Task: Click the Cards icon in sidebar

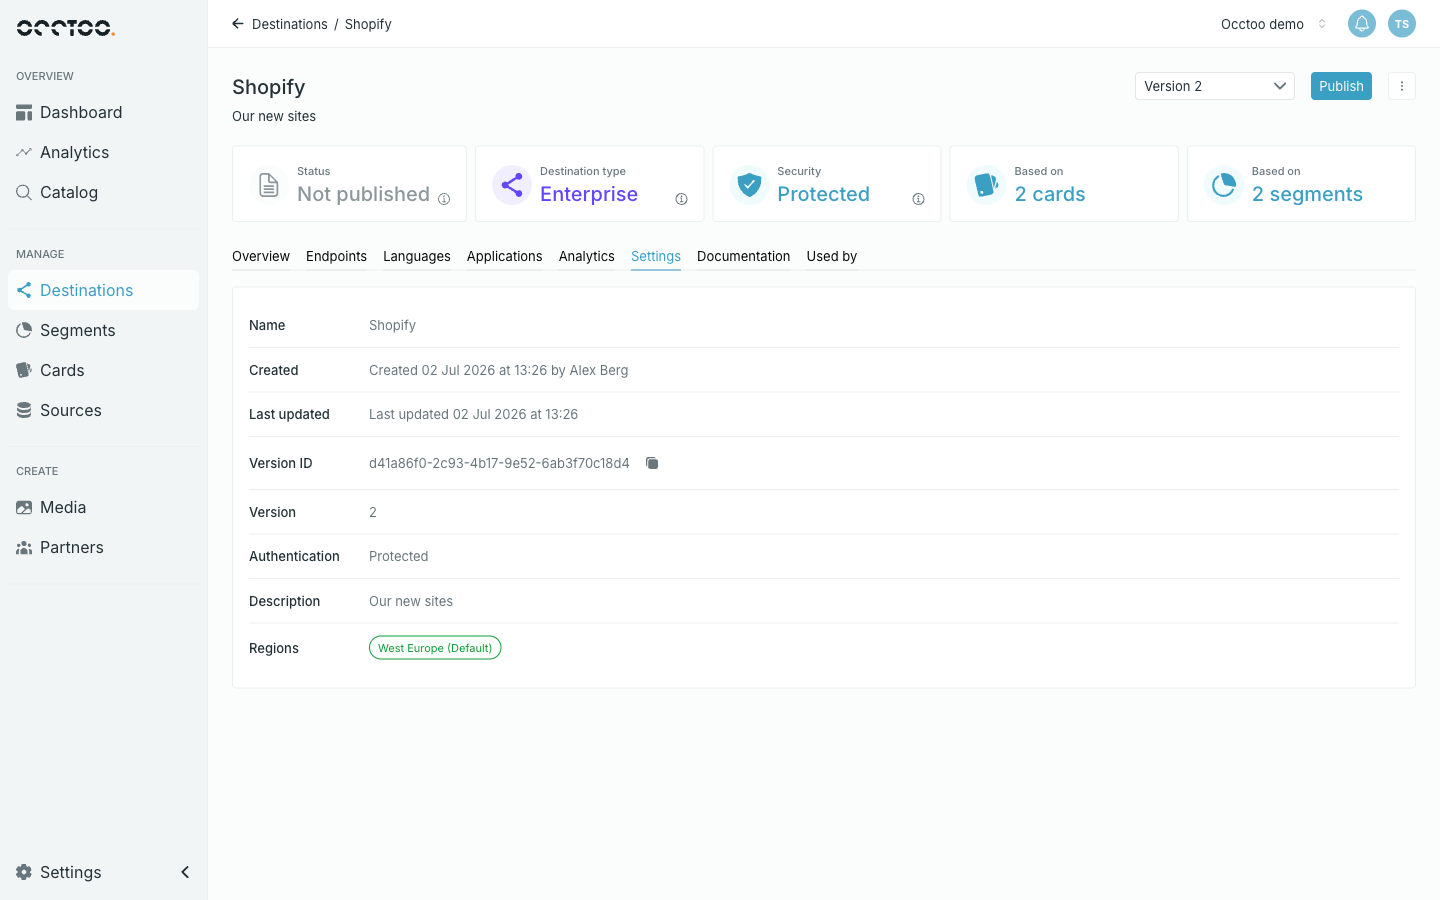Action: coord(24,371)
